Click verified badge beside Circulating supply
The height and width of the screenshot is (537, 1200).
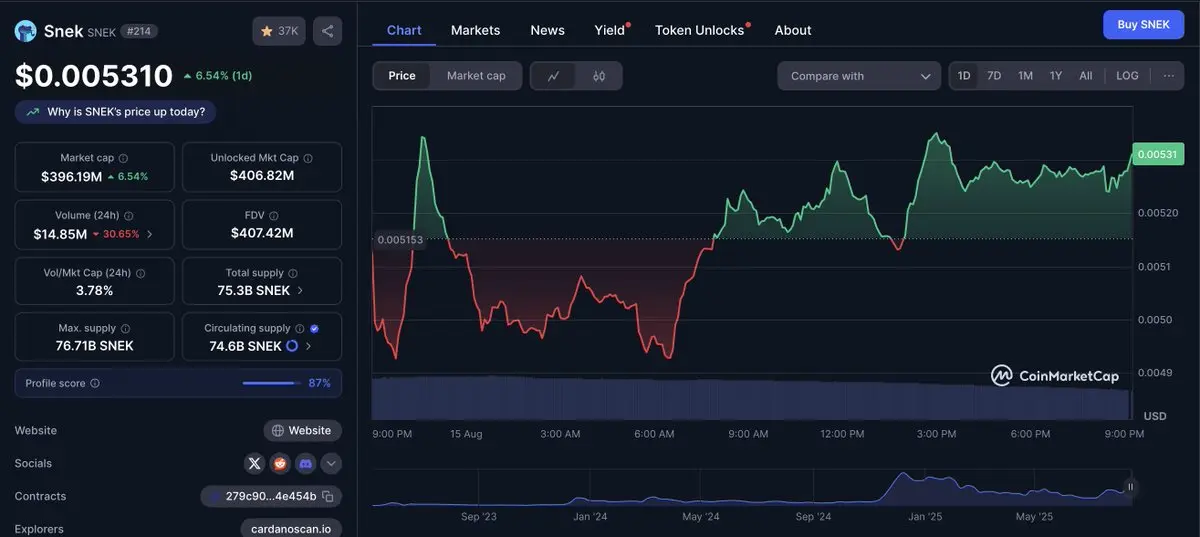(314, 328)
